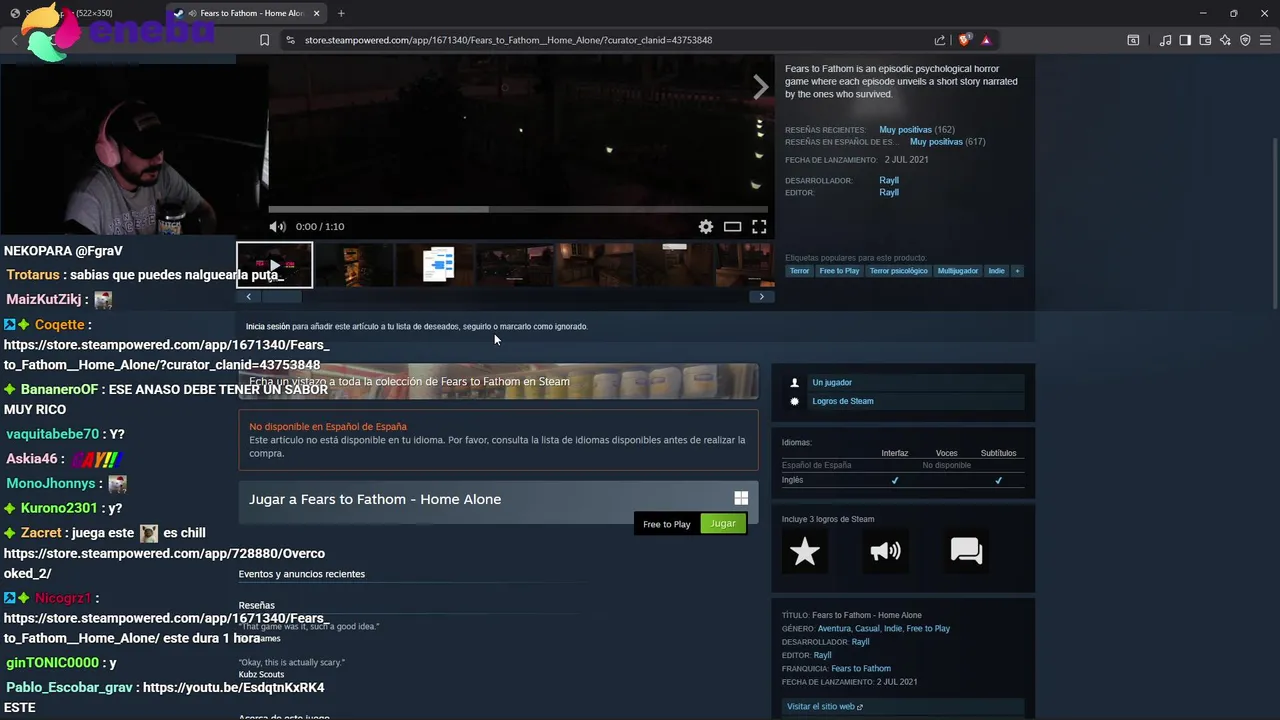The image size is (1280, 720).
Task: Switch to the Fears to Fathom tab
Action: [248, 13]
